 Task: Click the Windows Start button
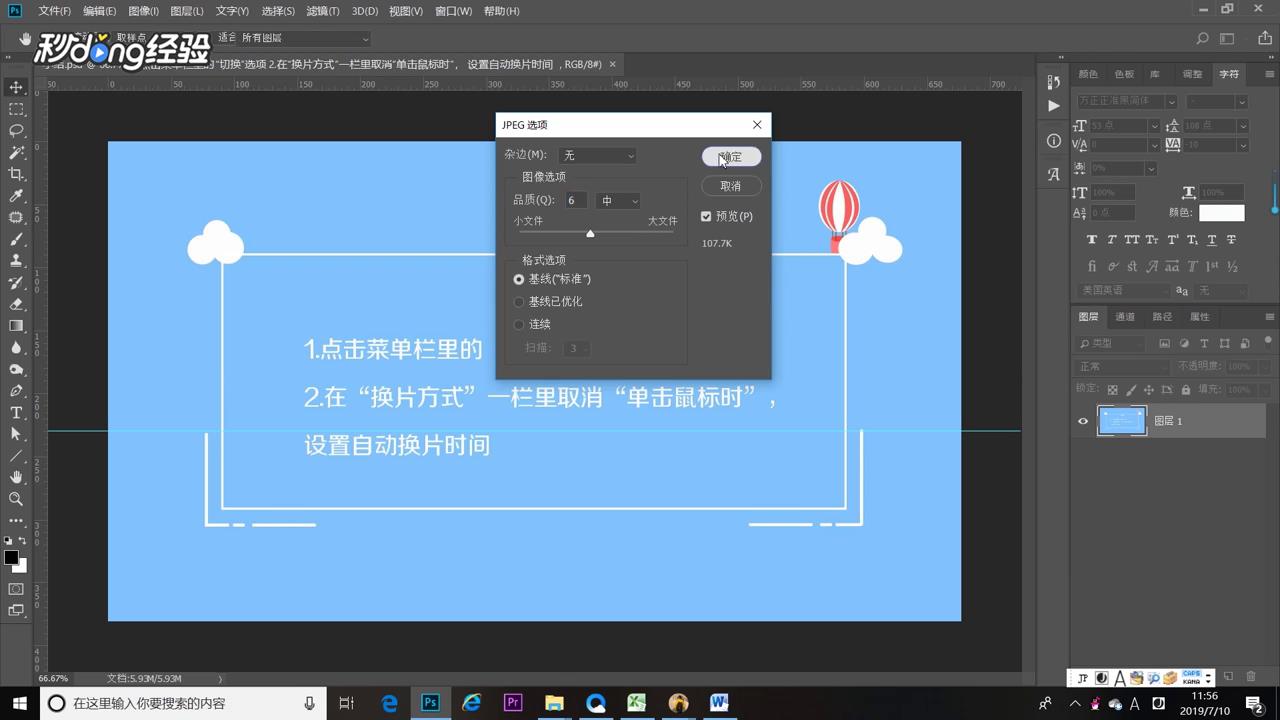[19, 703]
